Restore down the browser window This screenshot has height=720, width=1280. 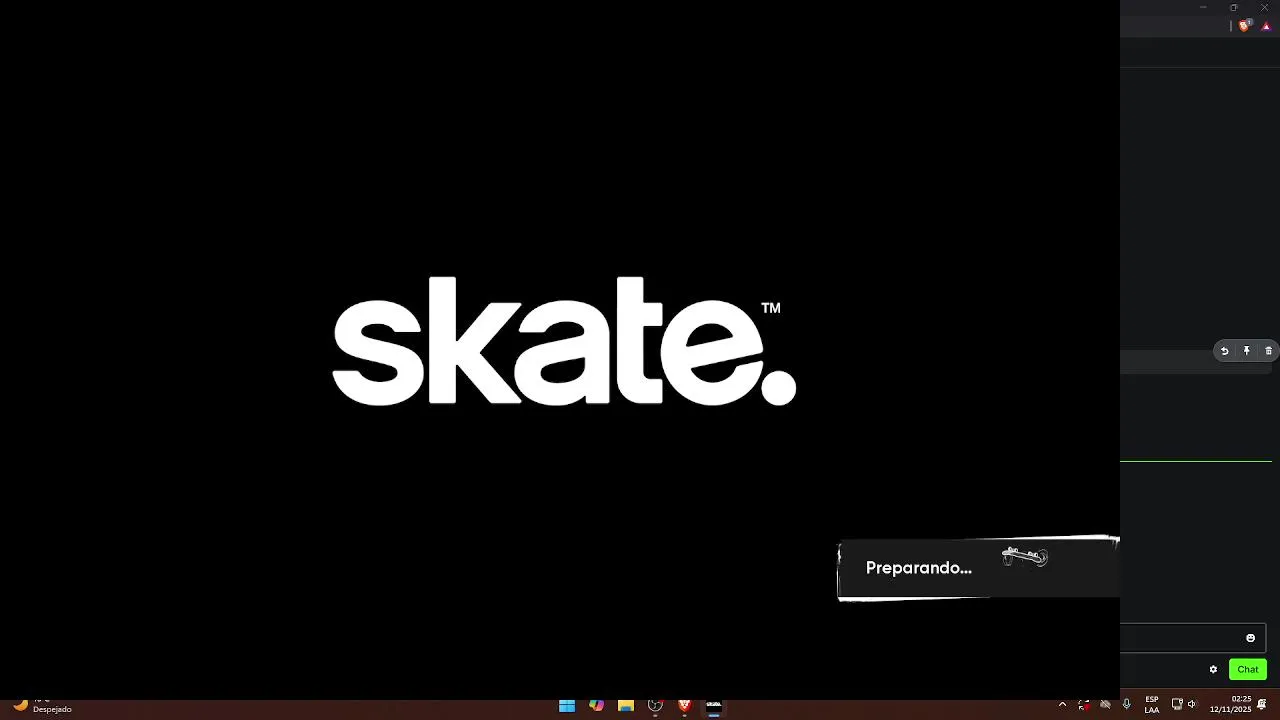point(1233,7)
